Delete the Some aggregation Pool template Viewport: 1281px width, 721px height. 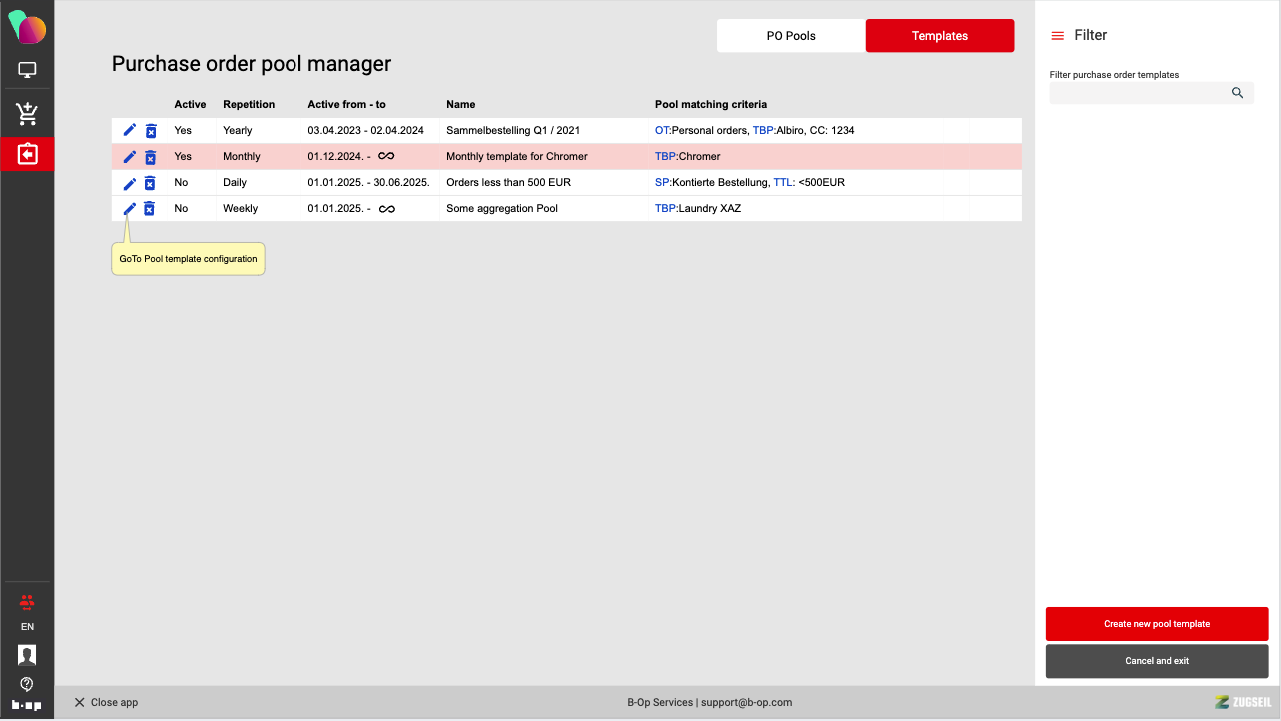pos(149,209)
